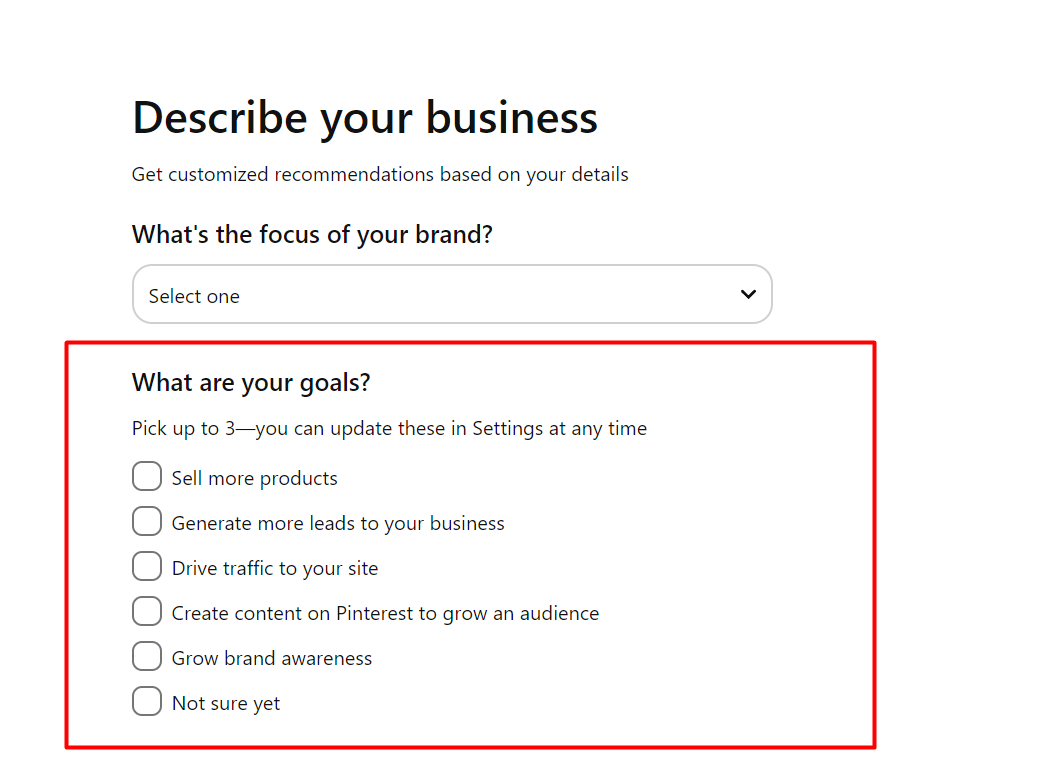Image resolution: width=1060 pixels, height=782 pixels.
Task: Click the dropdown chevron arrow icon
Action: (x=747, y=294)
